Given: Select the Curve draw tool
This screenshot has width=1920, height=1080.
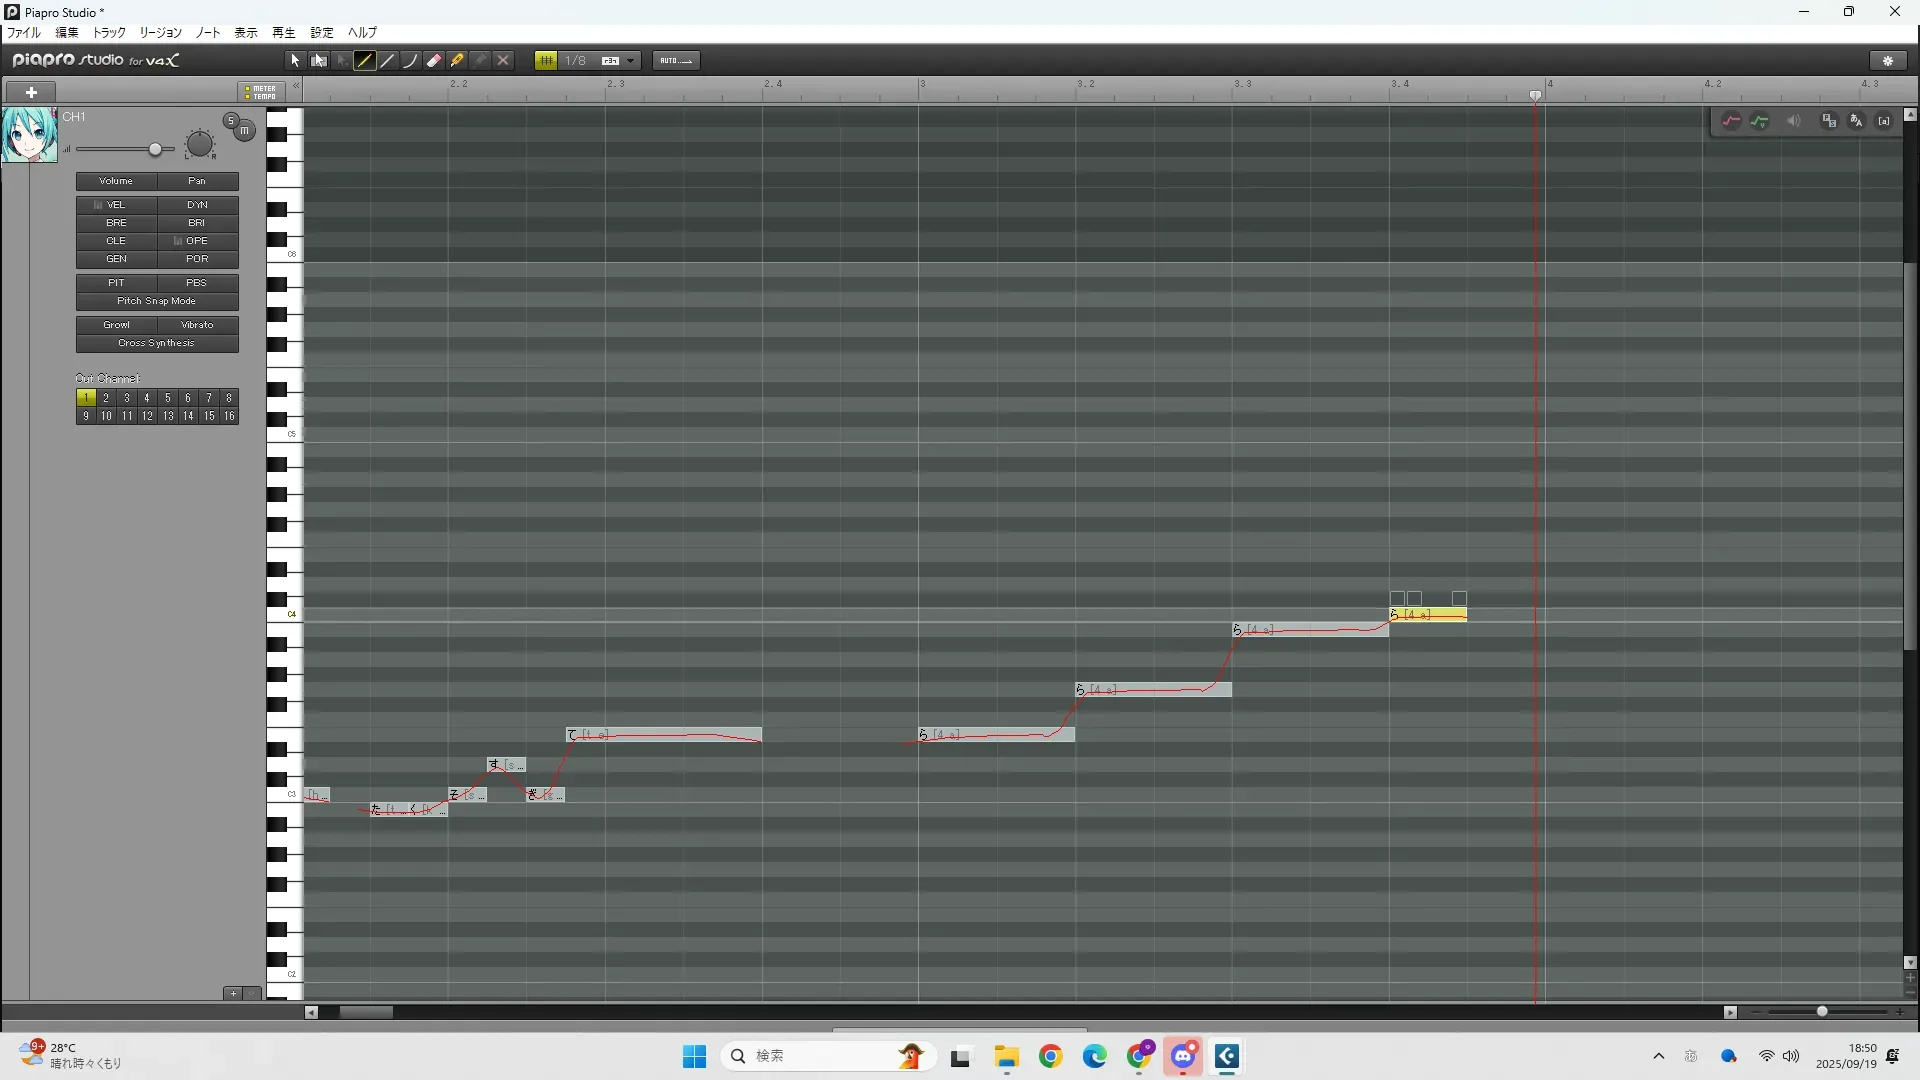Looking at the screenshot, I should pyautogui.click(x=411, y=61).
